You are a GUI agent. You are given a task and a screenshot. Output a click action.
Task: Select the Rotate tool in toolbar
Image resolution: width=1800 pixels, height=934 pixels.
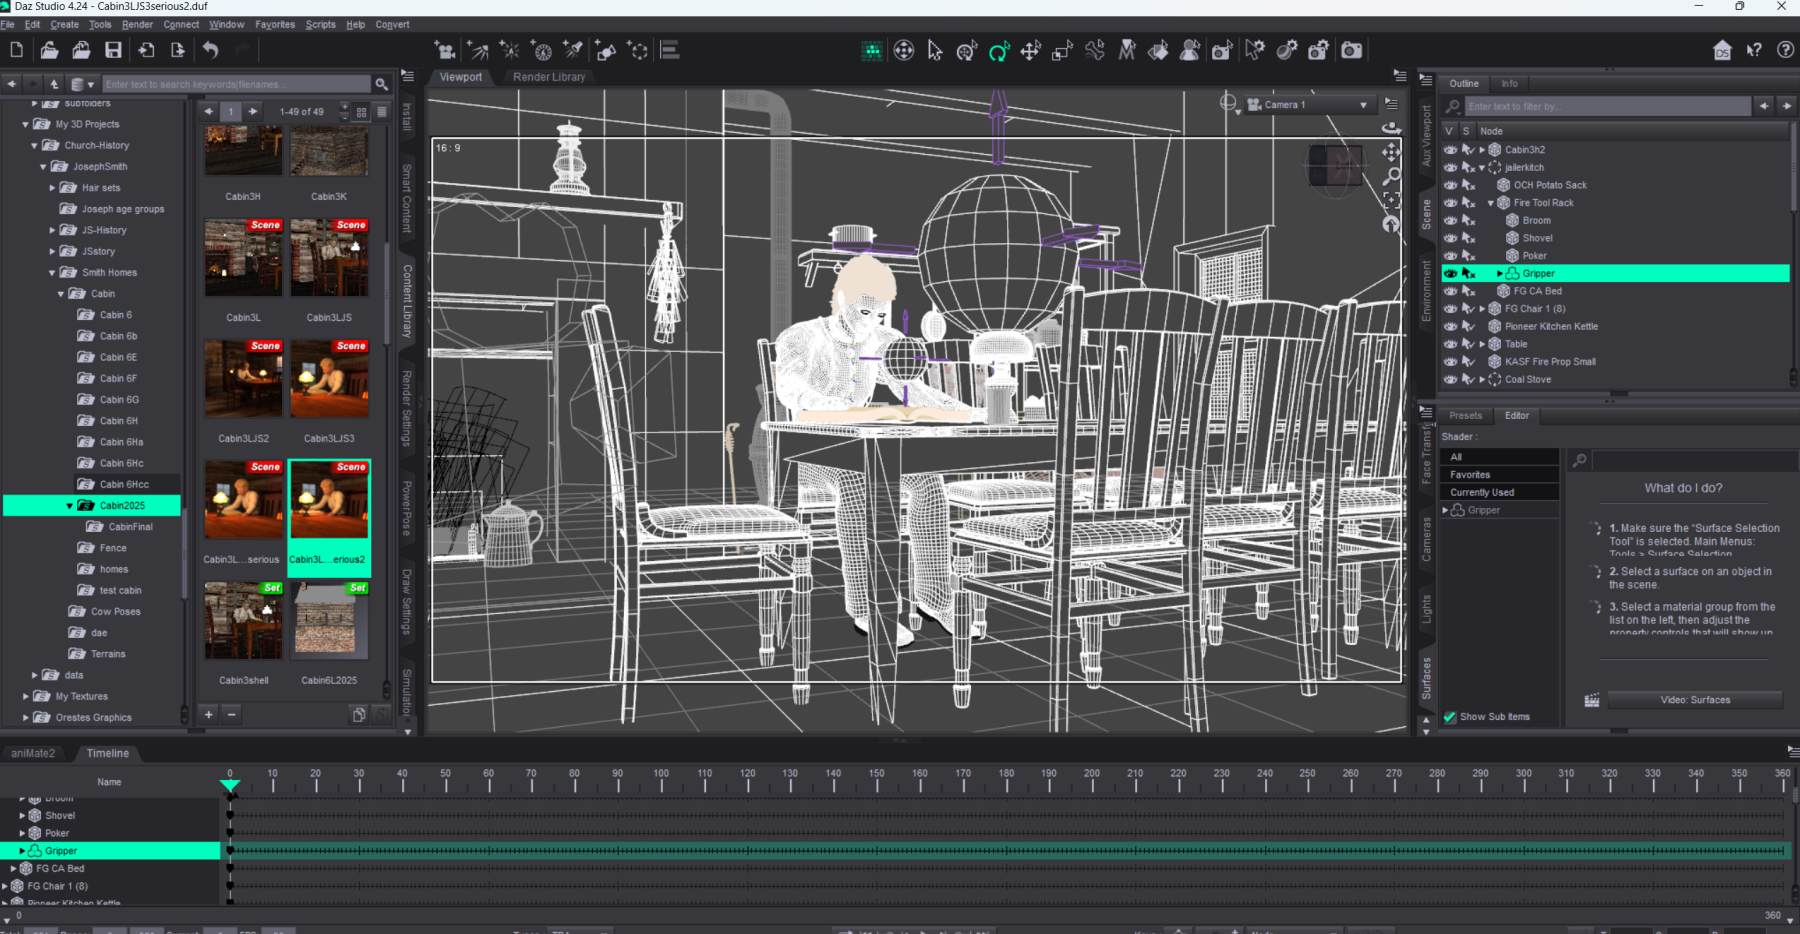tap(998, 51)
